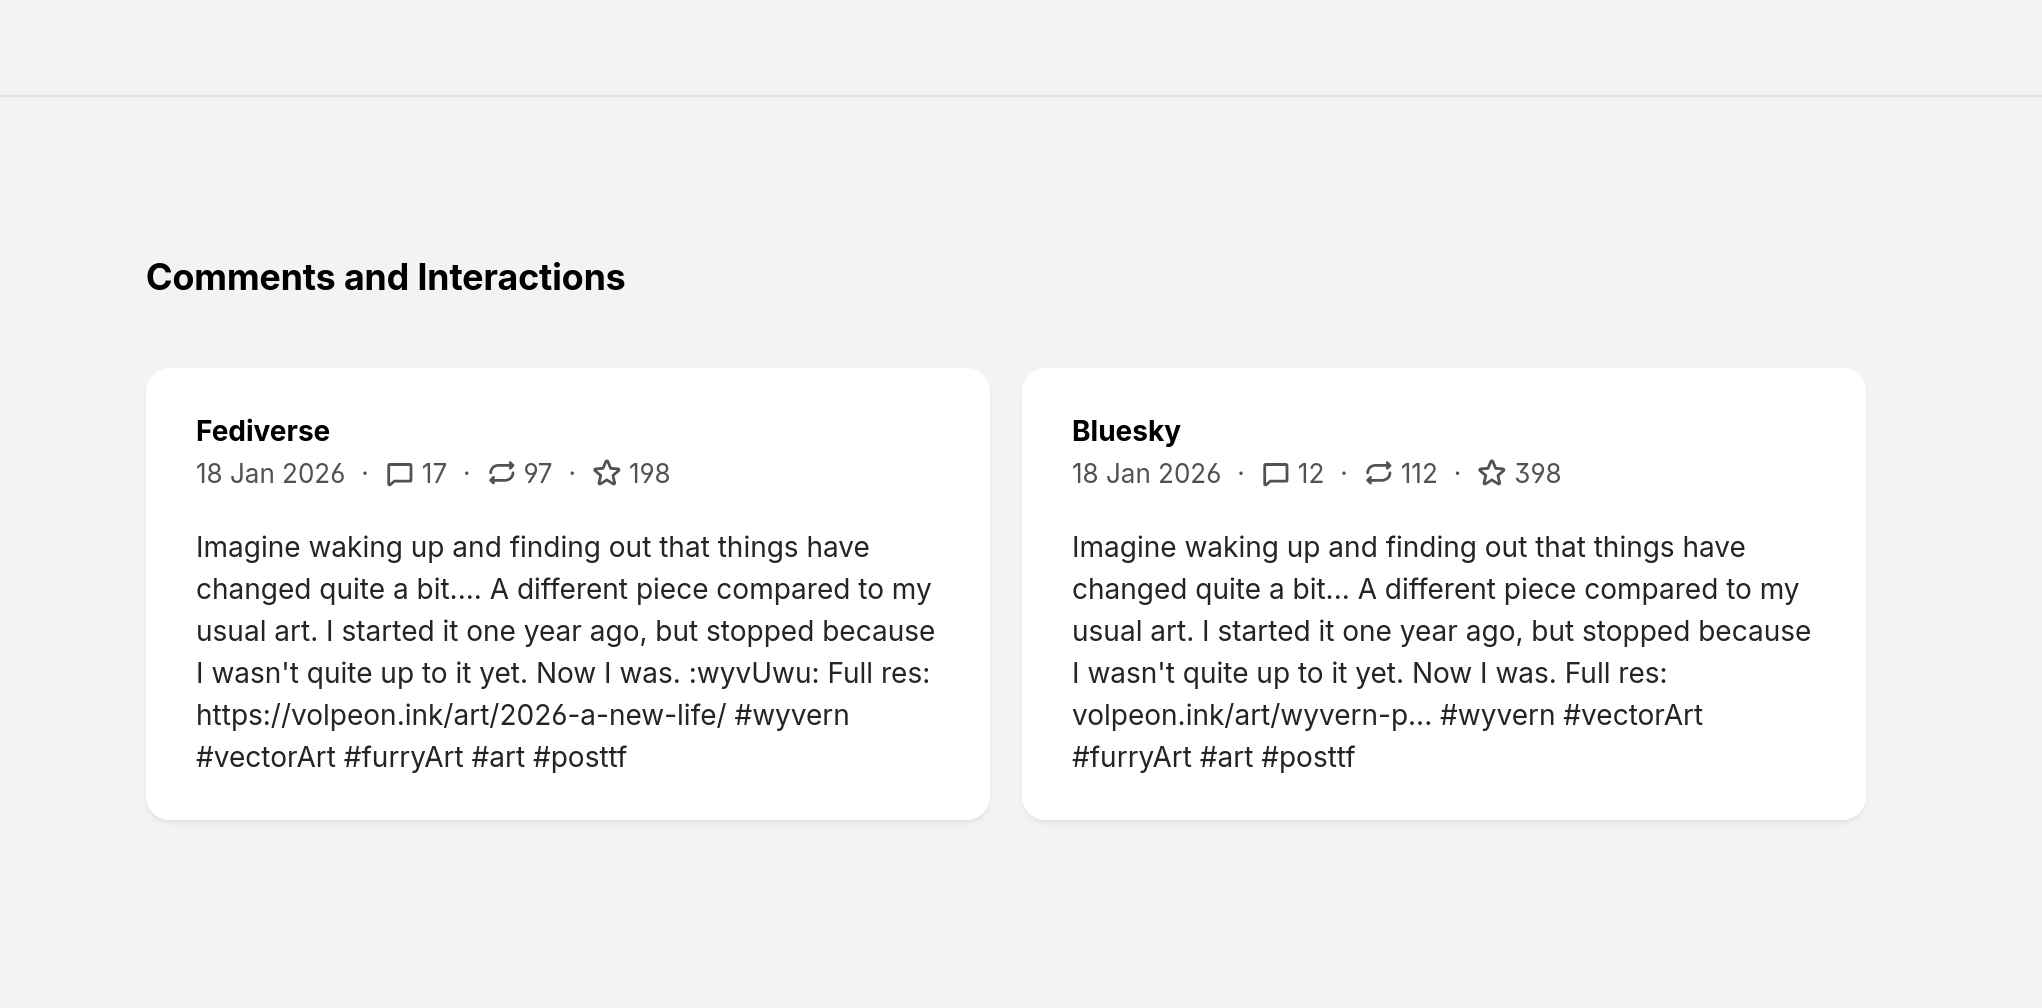Click the Bluesky post date 18 Jan 2026

pos(1146,474)
